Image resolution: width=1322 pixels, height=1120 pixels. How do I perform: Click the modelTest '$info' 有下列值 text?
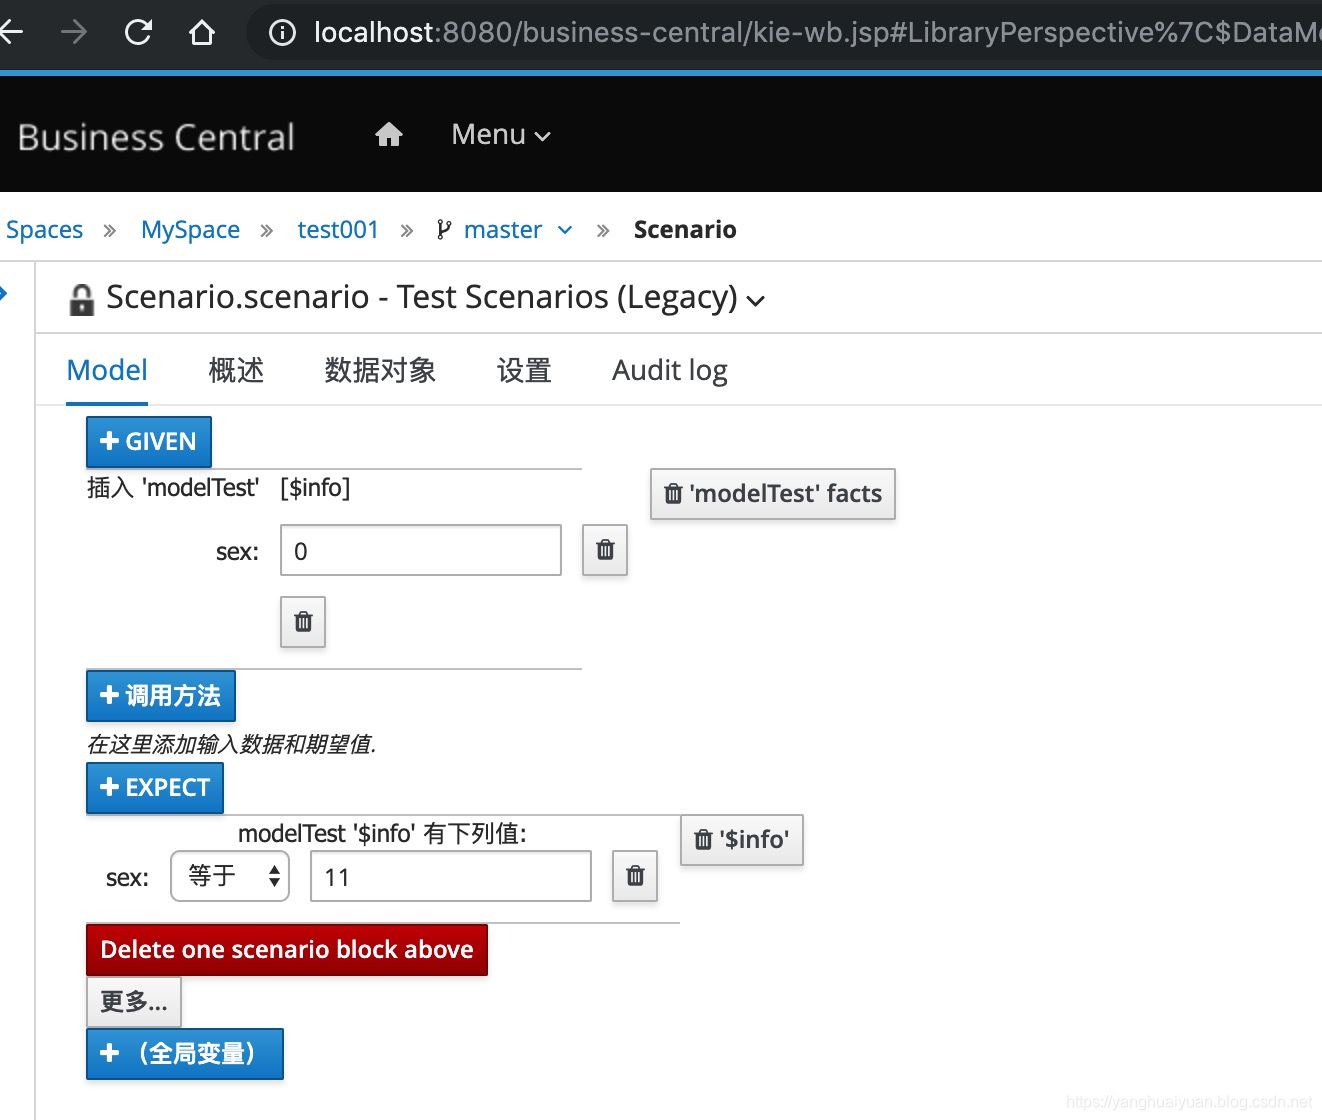click(x=382, y=834)
